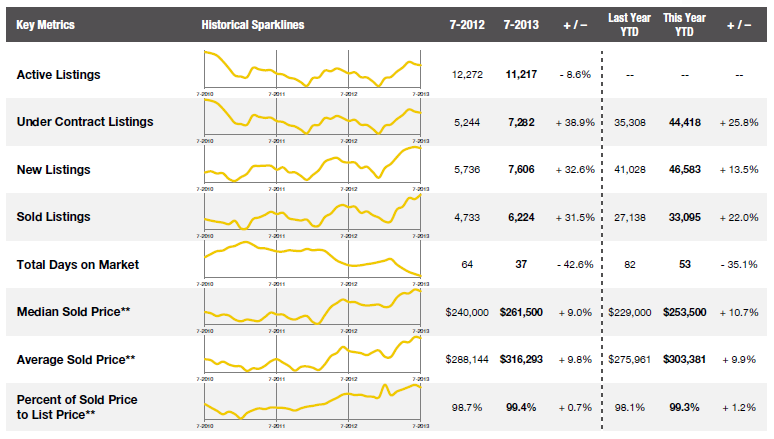The width and height of the screenshot is (774, 439).
Task: Click the Median Sold Price row label
Action: [74, 312]
